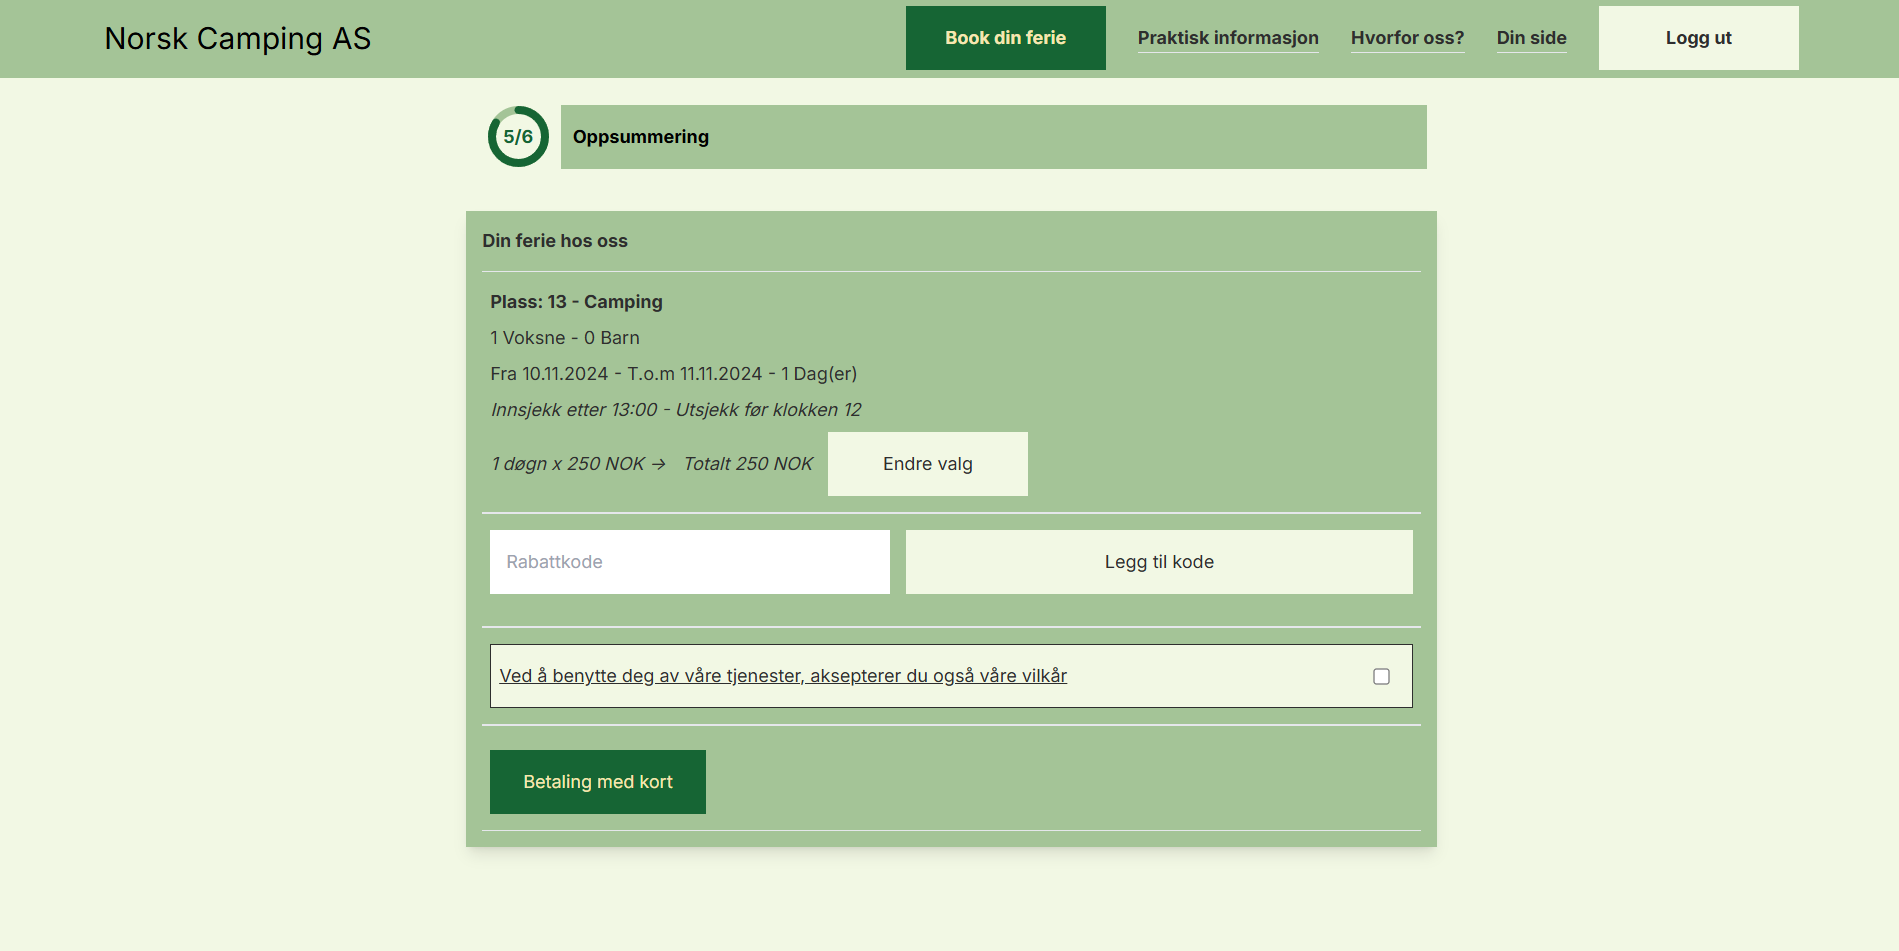Click the date range Fra 10.11.2024 line
Image resolution: width=1899 pixels, height=951 pixels.
(x=673, y=374)
